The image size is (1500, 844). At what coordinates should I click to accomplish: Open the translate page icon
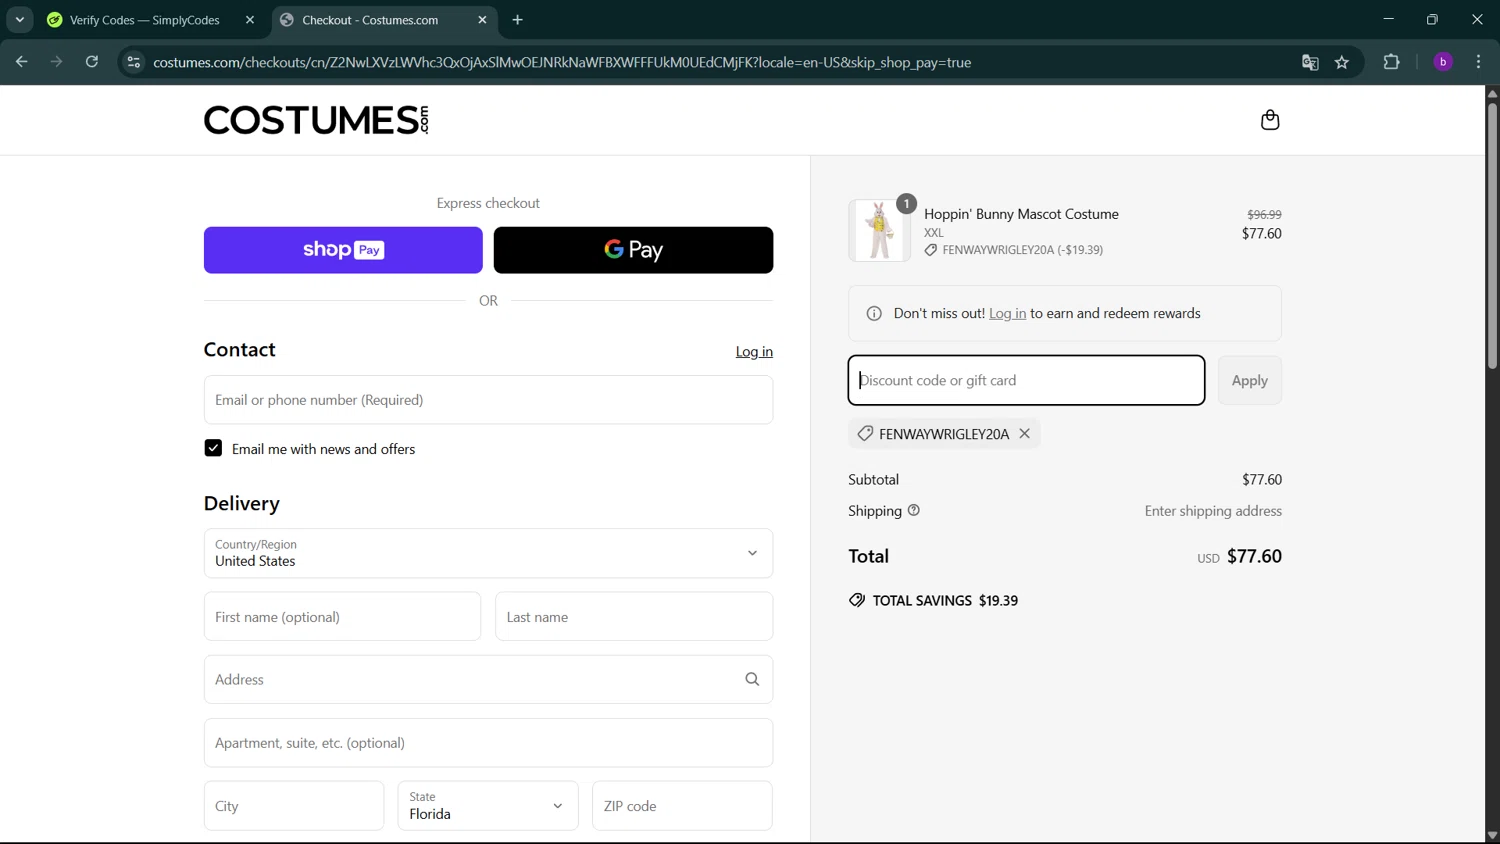[1310, 62]
